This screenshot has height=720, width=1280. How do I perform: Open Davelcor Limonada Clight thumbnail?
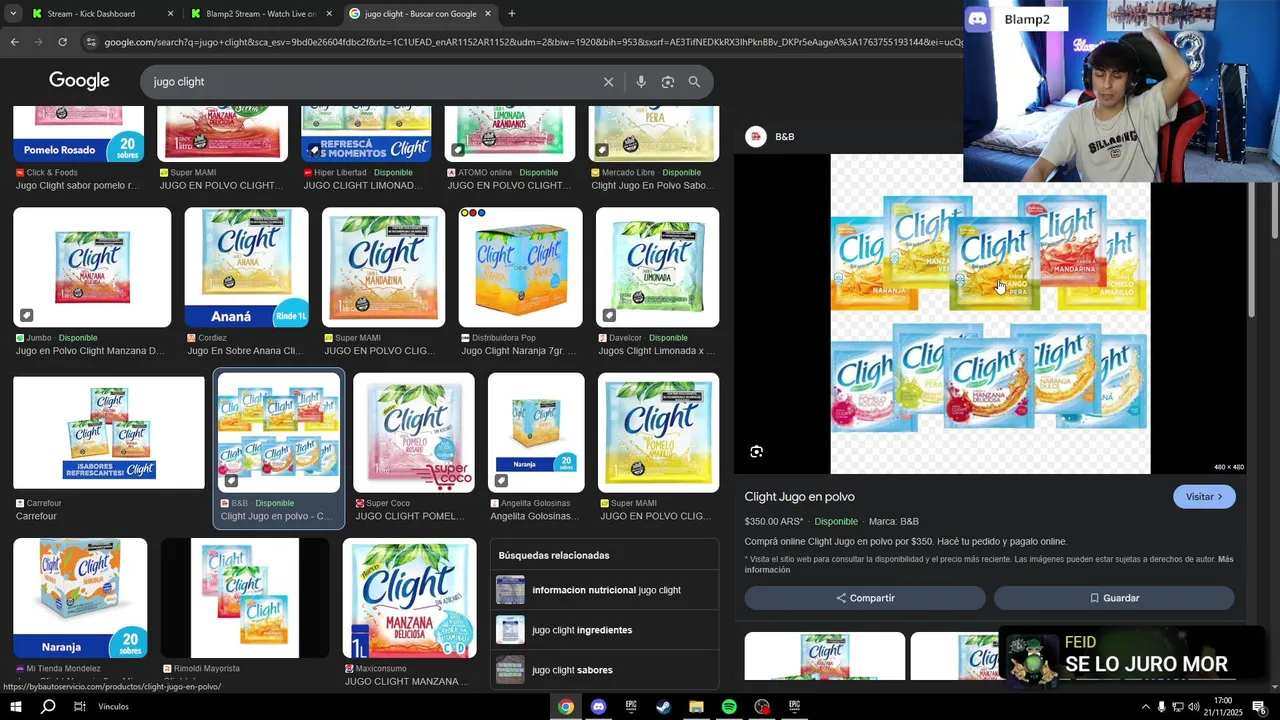tap(657, 267)
